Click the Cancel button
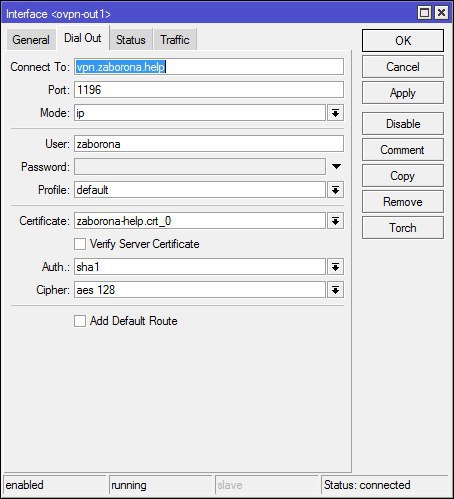Viewport: 454px width, 499px height. pos(403,67)
